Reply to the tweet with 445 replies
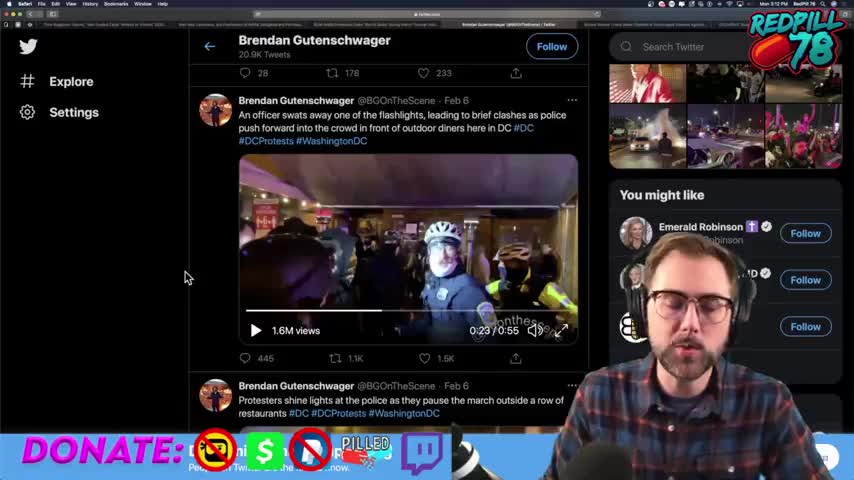 coord(245,358)
